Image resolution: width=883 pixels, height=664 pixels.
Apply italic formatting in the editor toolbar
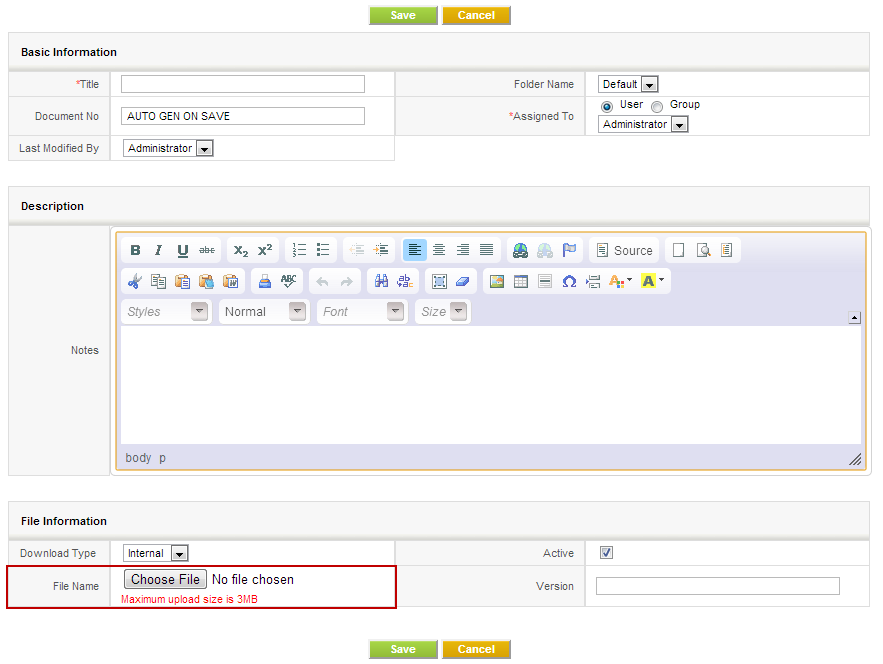(x=158, y=251)
